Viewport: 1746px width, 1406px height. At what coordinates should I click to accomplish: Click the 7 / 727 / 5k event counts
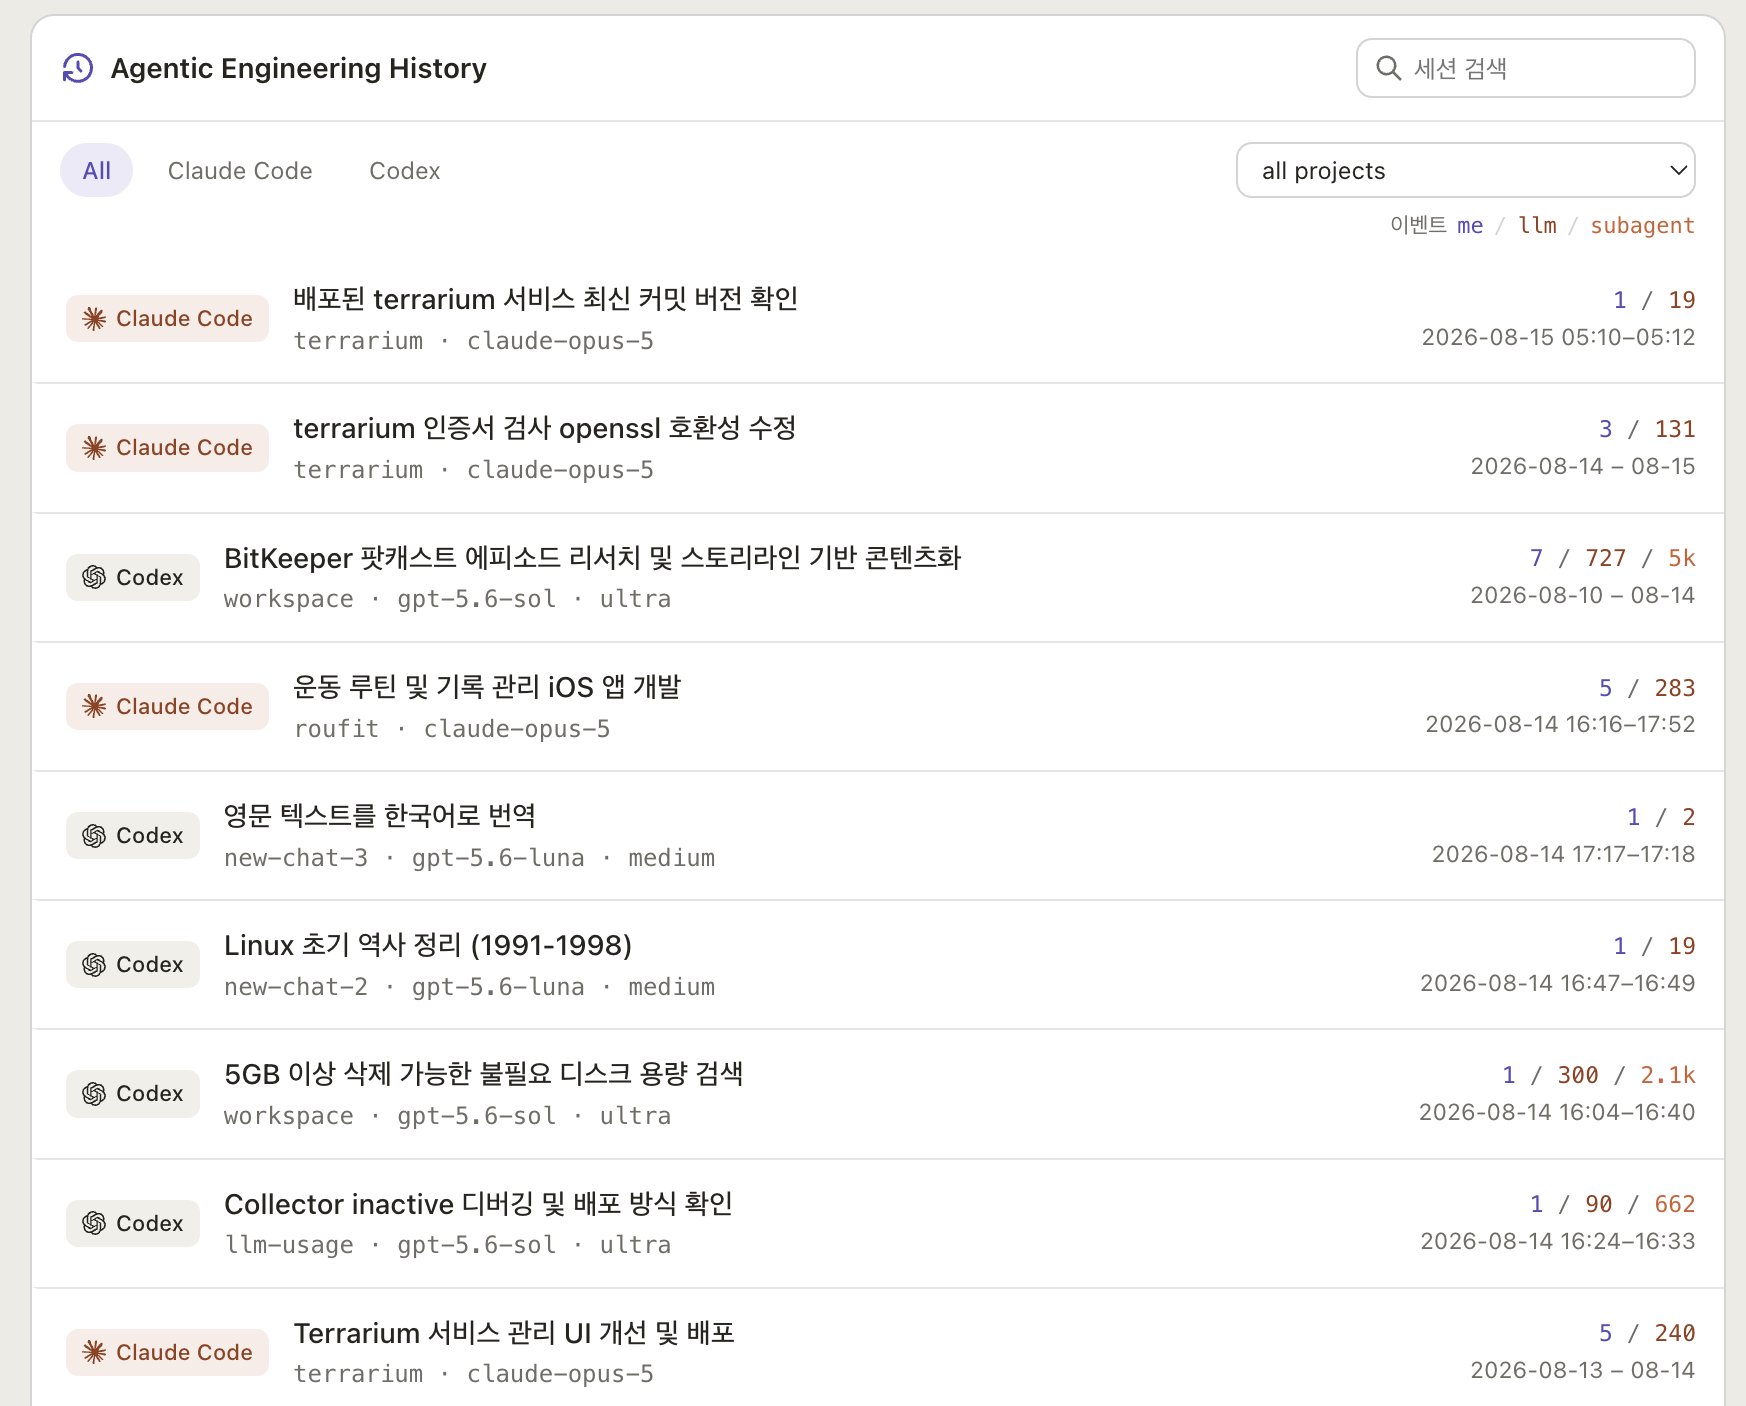point(1612,558)
